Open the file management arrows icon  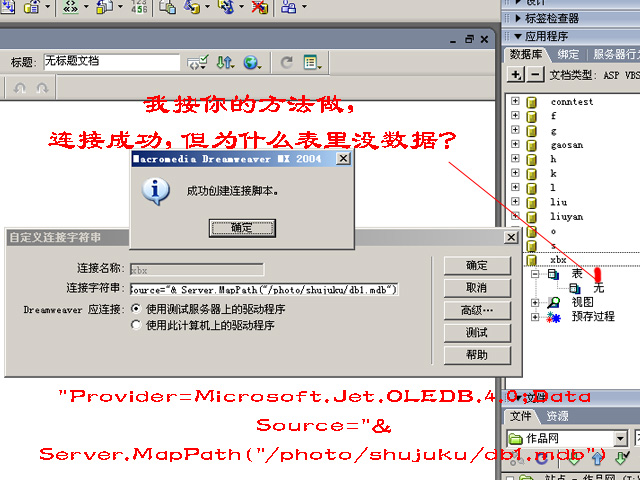click(225, 62)
